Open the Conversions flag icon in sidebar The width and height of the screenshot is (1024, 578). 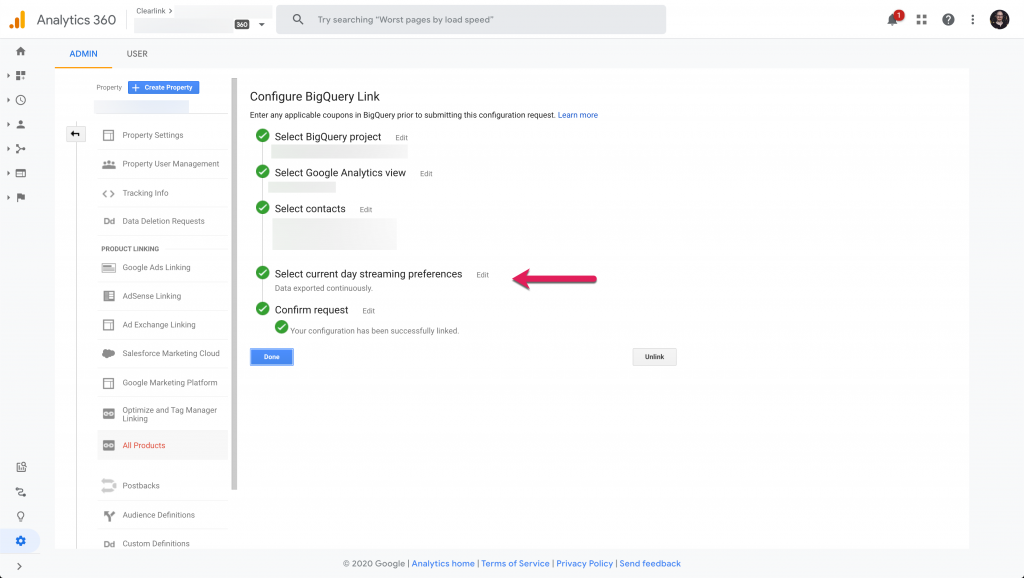tap(21, 197)
